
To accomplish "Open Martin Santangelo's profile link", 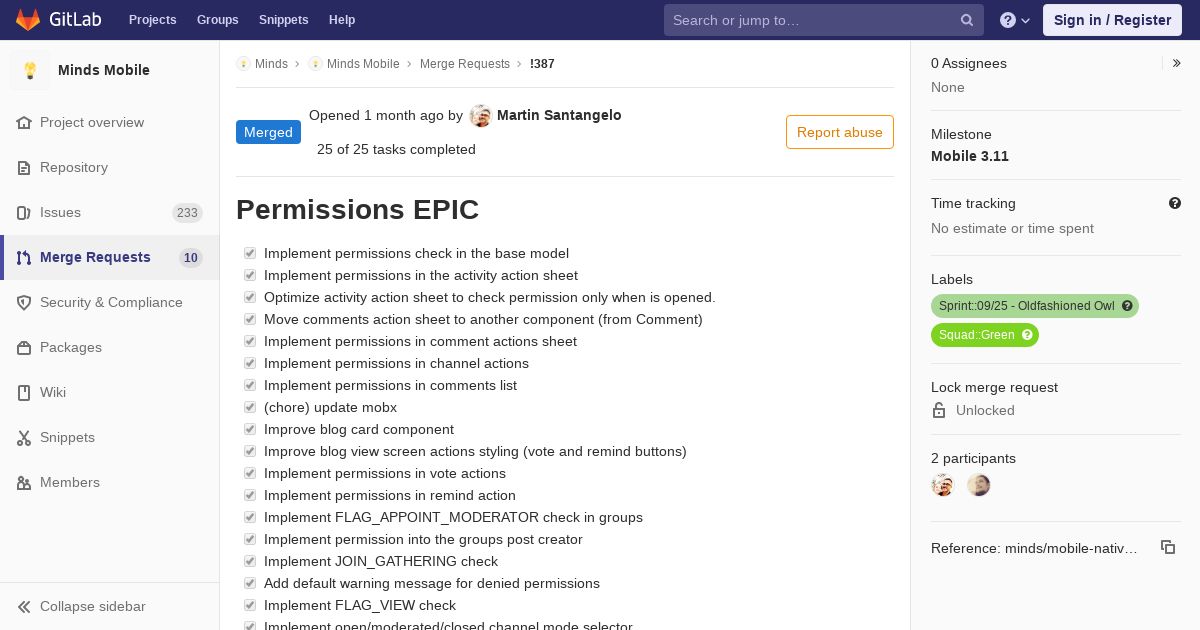I will tap(559, 115).
